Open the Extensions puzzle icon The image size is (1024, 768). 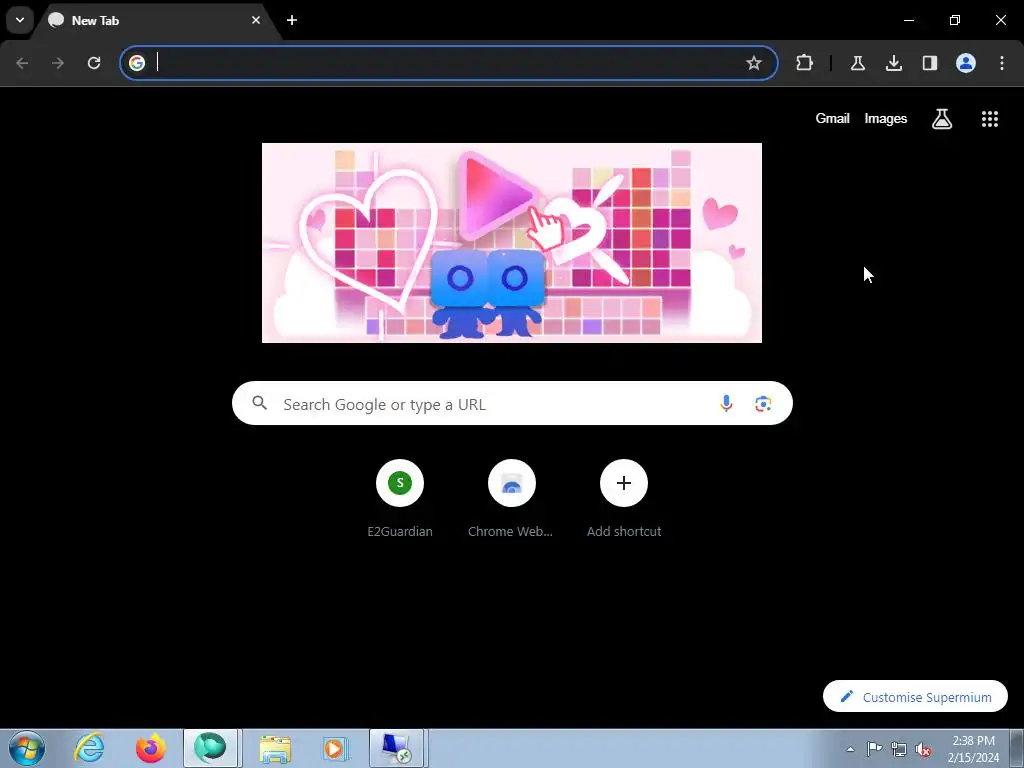805,63
